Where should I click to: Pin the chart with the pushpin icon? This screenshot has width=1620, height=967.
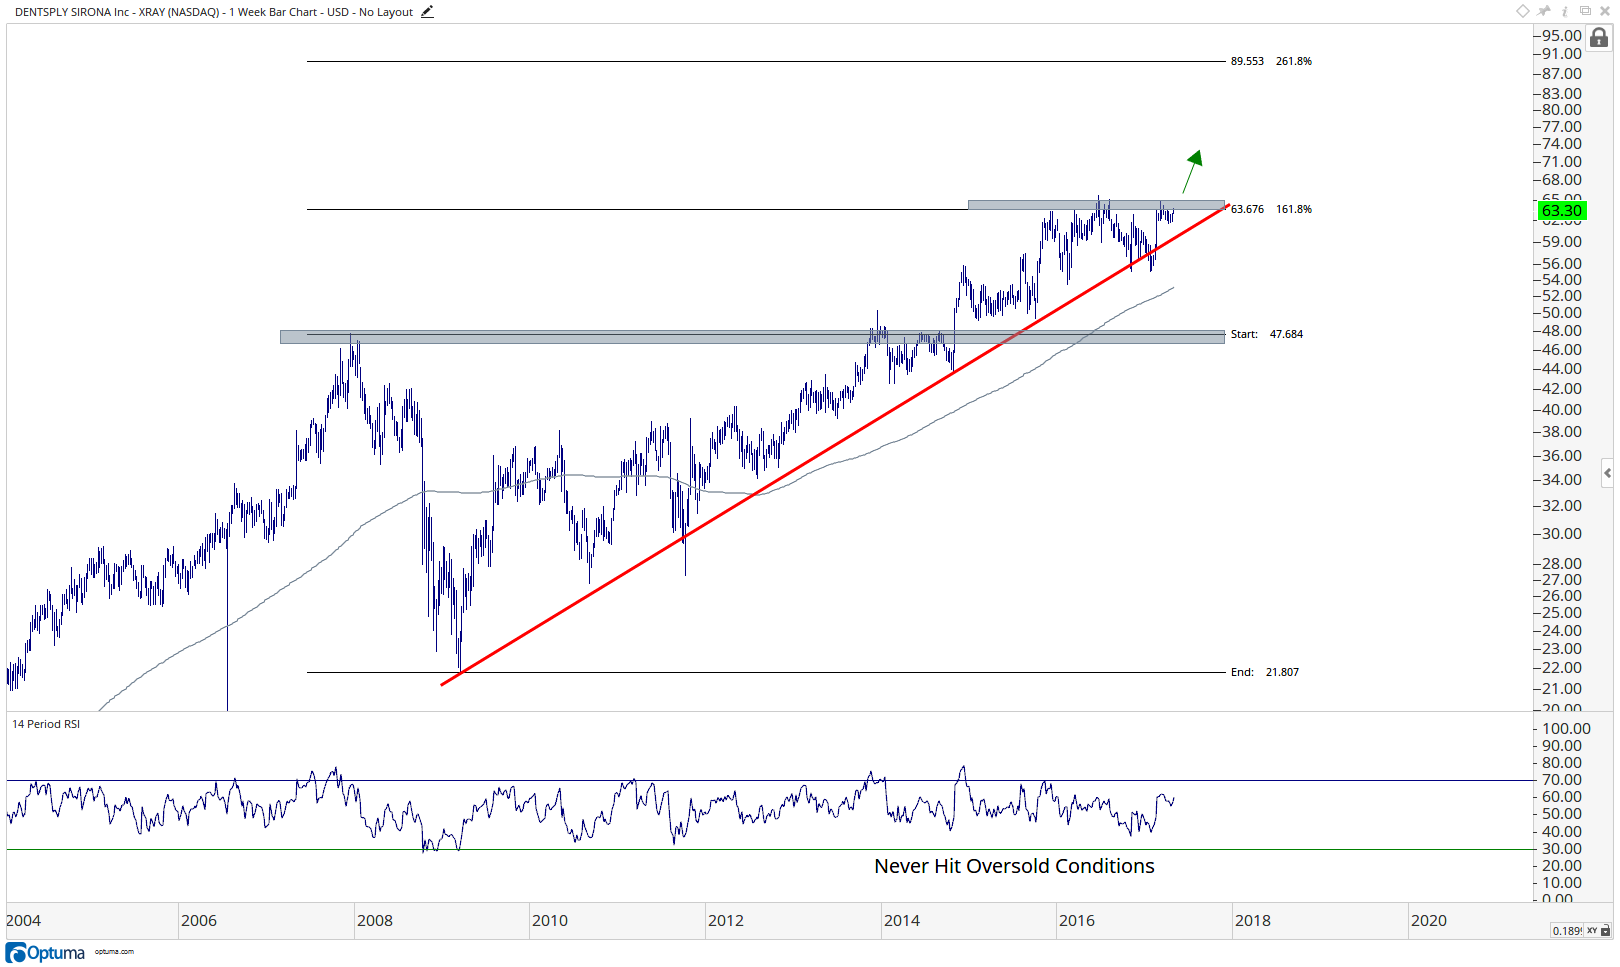[x=1544, y=11]
